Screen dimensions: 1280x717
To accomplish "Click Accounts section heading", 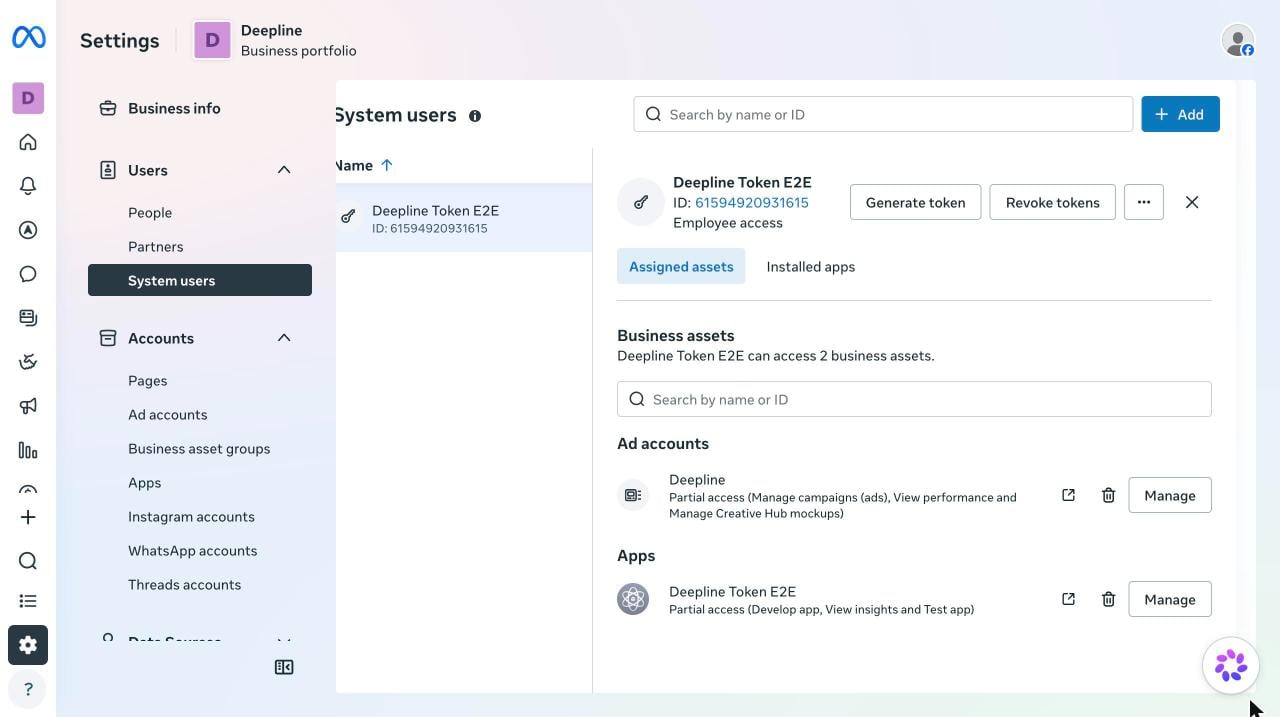I will click(161, 338).
